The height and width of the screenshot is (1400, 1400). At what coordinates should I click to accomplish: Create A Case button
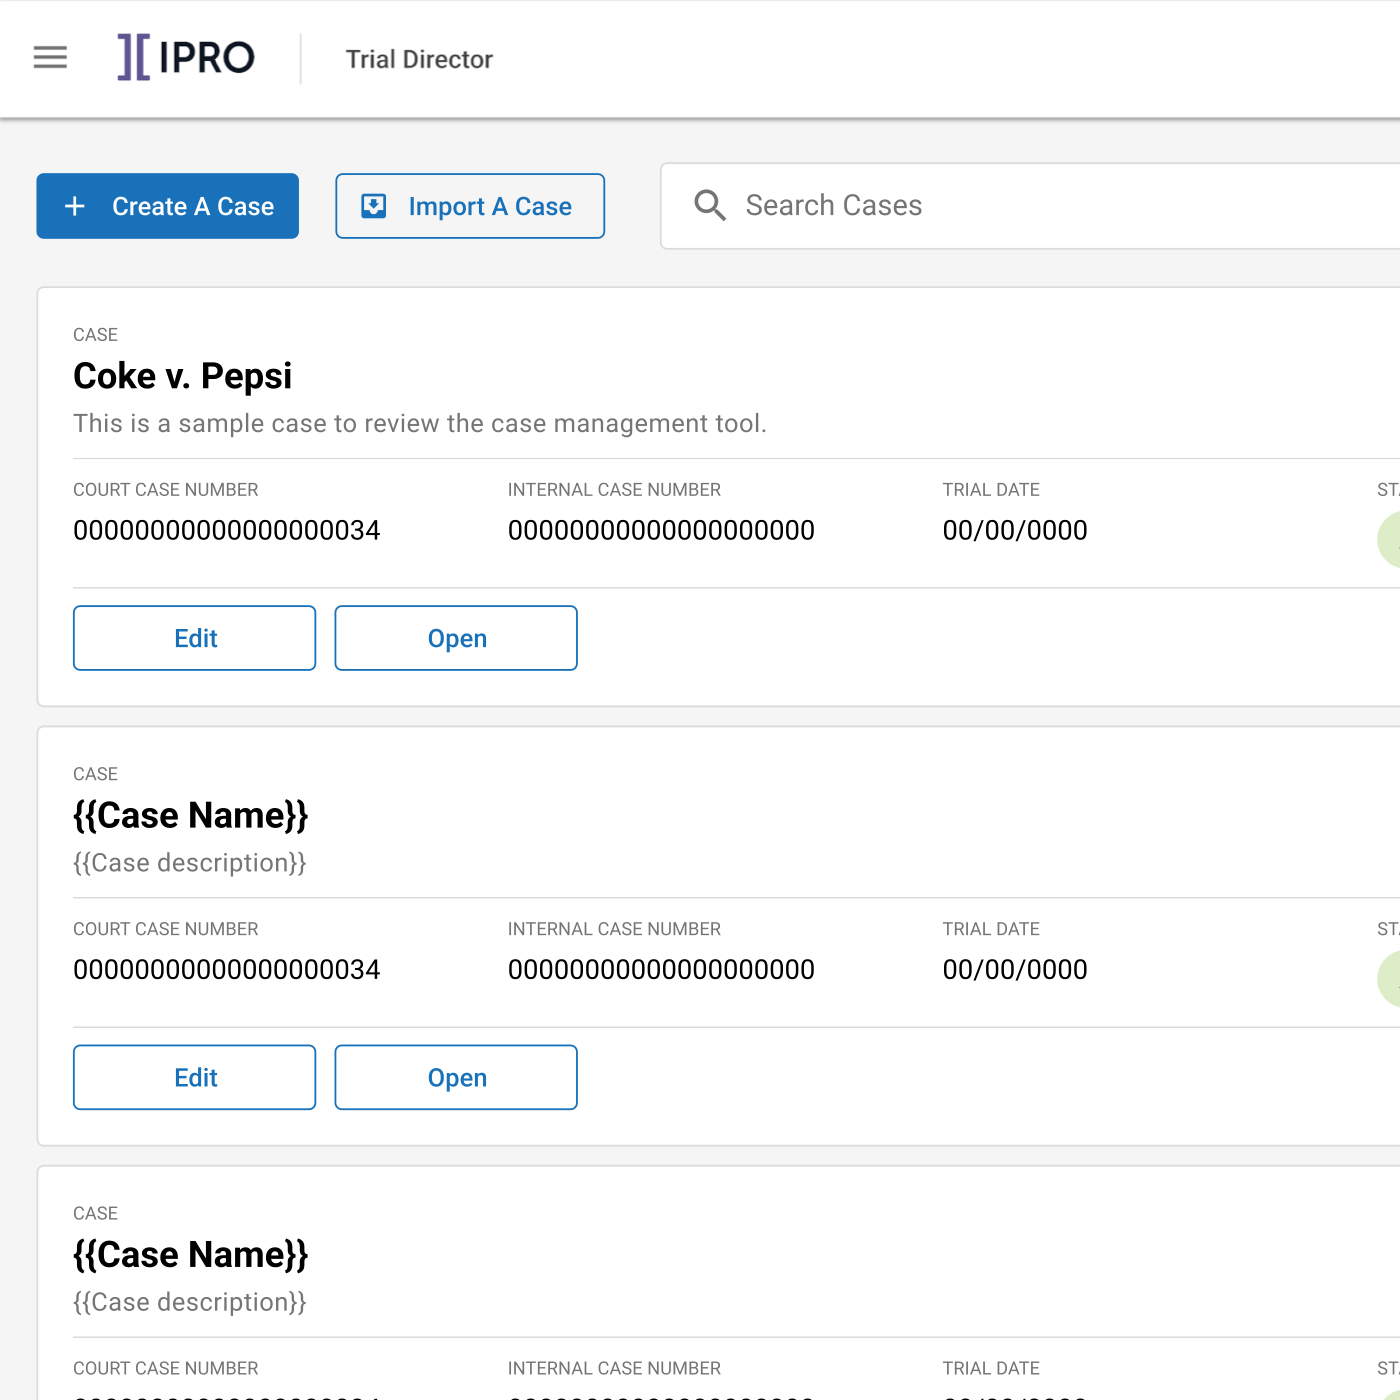[x=168, y=206]
